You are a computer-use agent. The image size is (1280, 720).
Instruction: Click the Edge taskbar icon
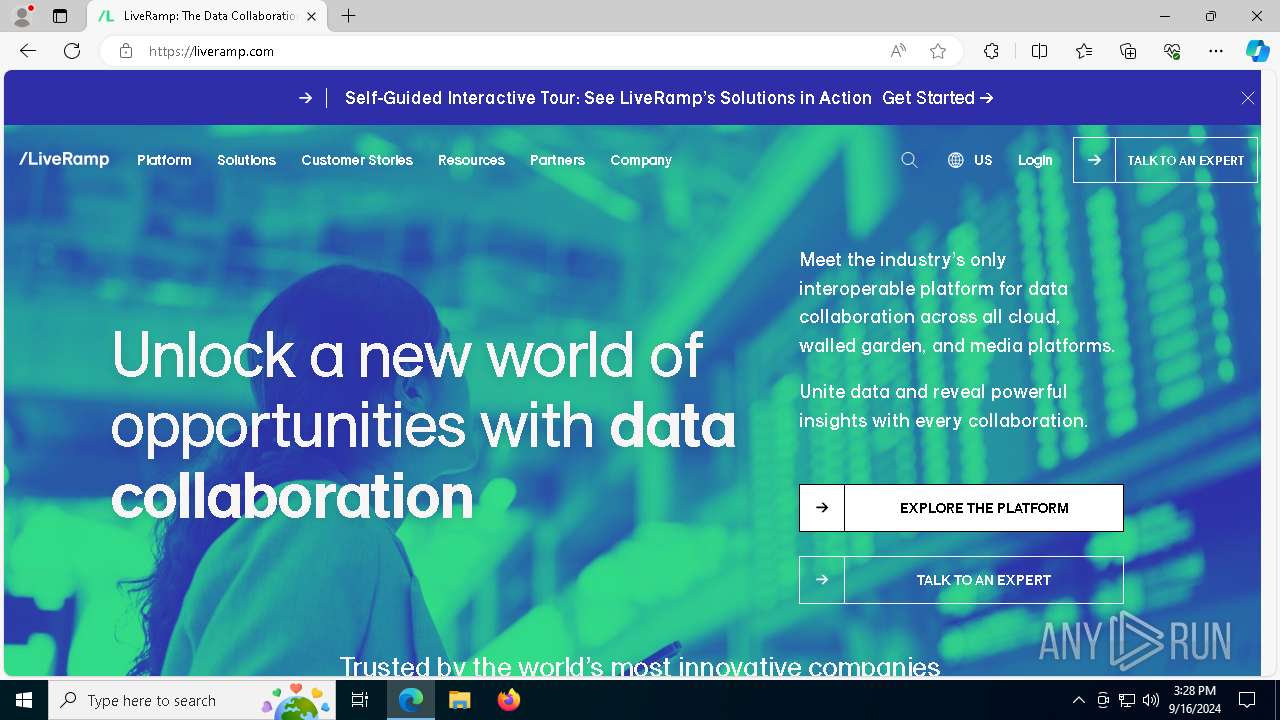411,700
